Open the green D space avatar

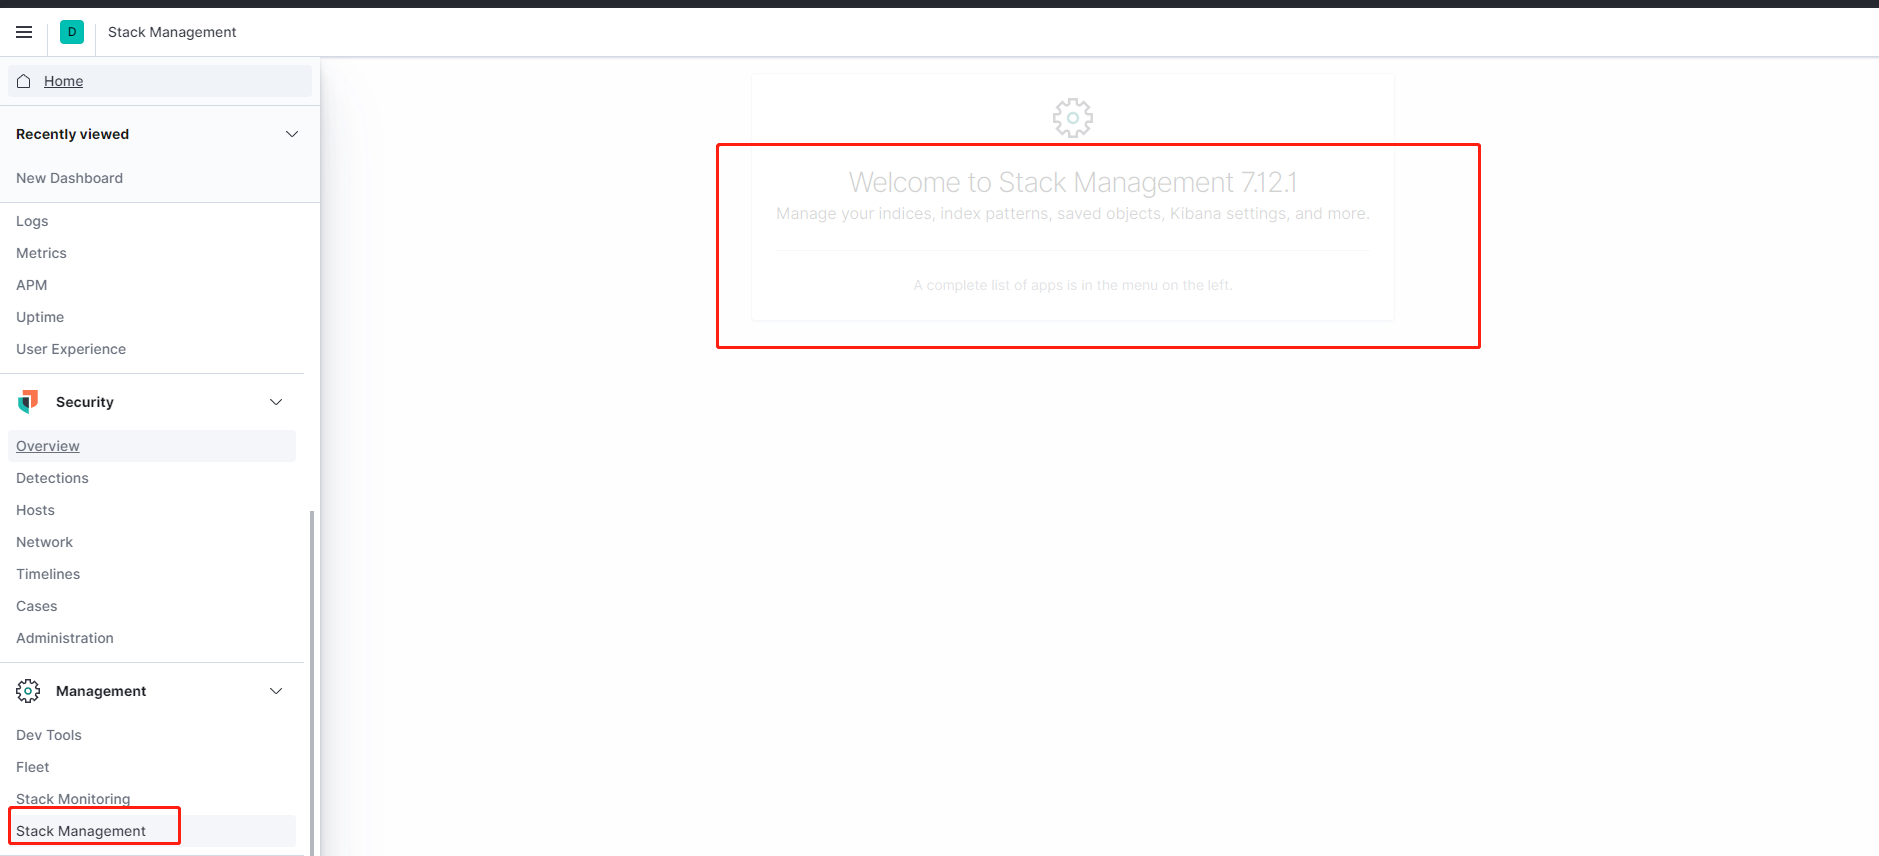pyautogui.click(x=72, y=32)
